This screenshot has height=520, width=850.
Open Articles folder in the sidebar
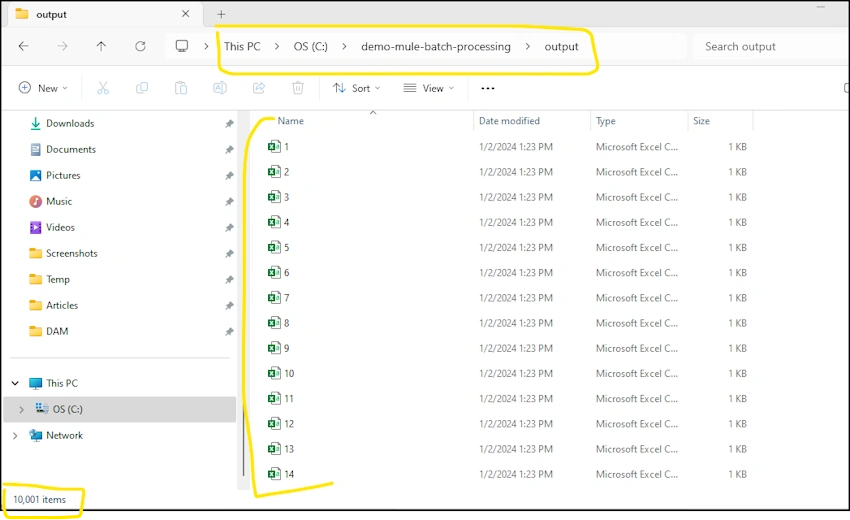(x=62, y=306)
